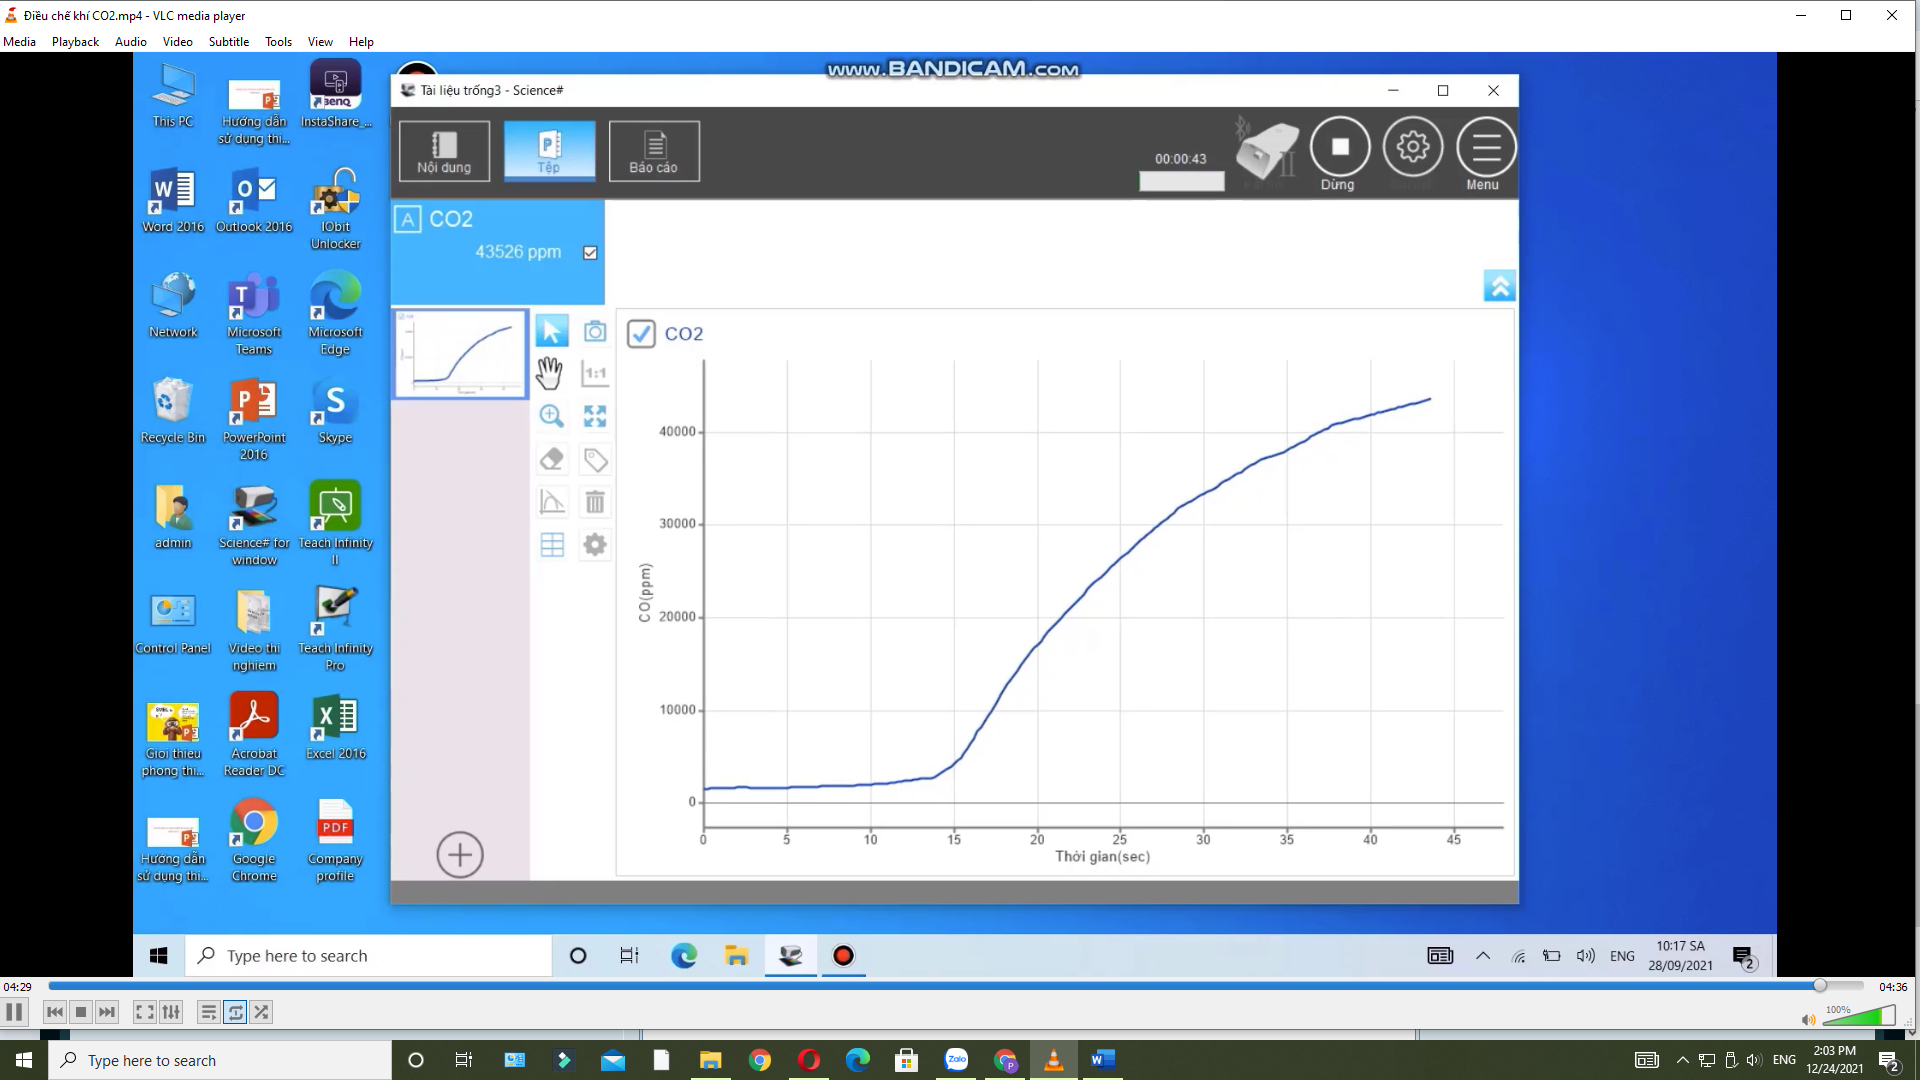Fit graph to screen with expand arrows
The image size is (1920, 1080).
[595, 416]
